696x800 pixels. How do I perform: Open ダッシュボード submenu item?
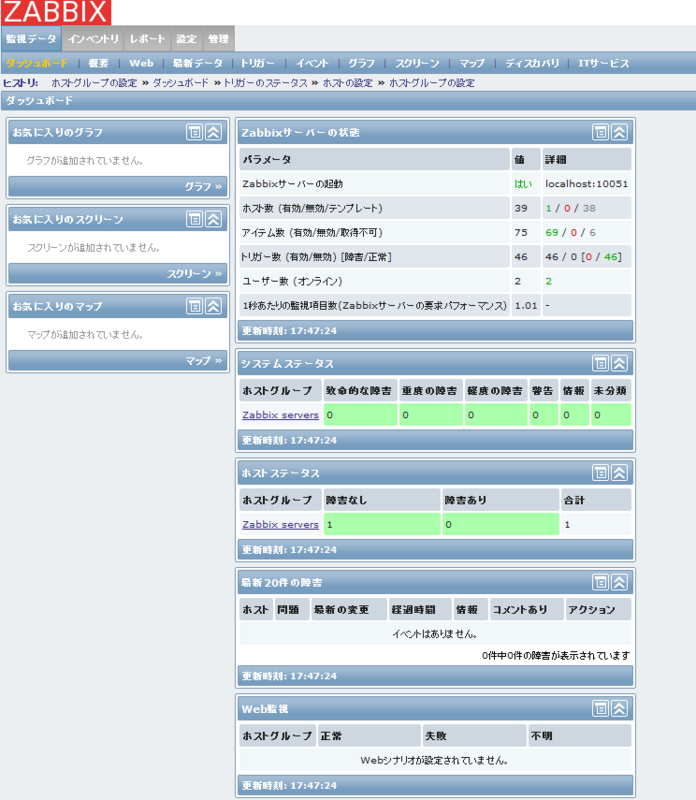37,63
